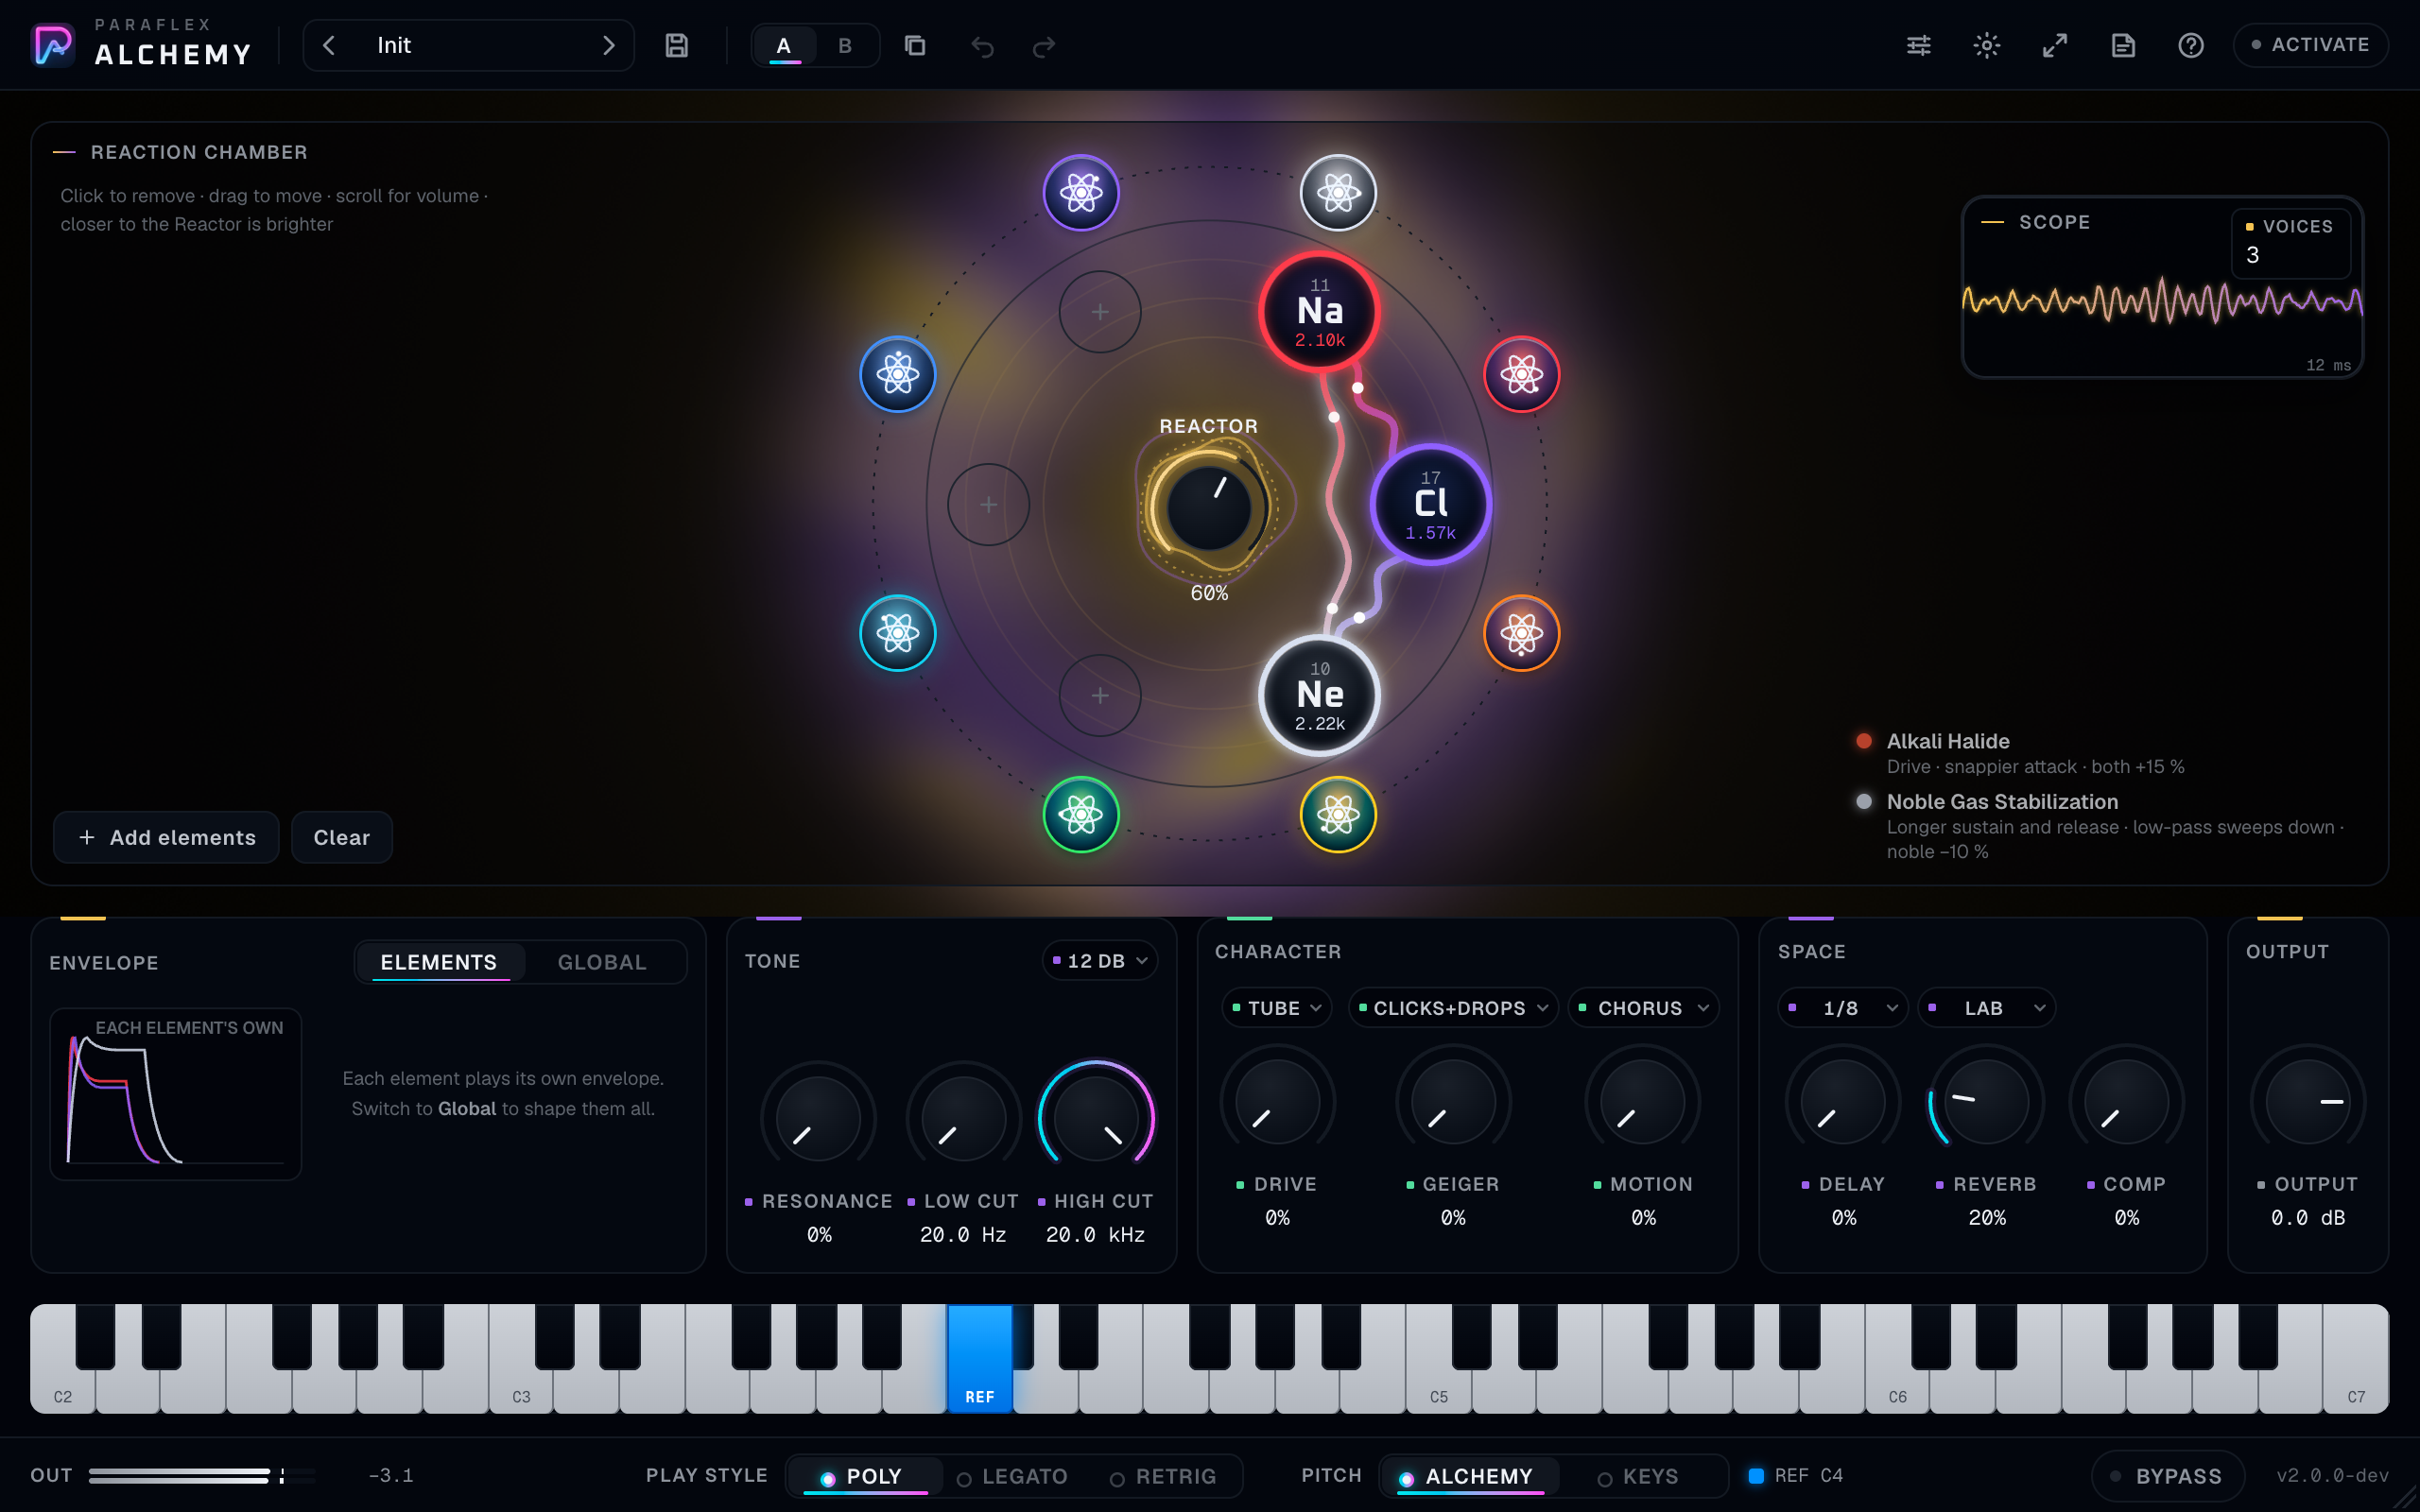Click the Add elements button
This screenshot has width=2420, height=1512.
coord(166,837)
